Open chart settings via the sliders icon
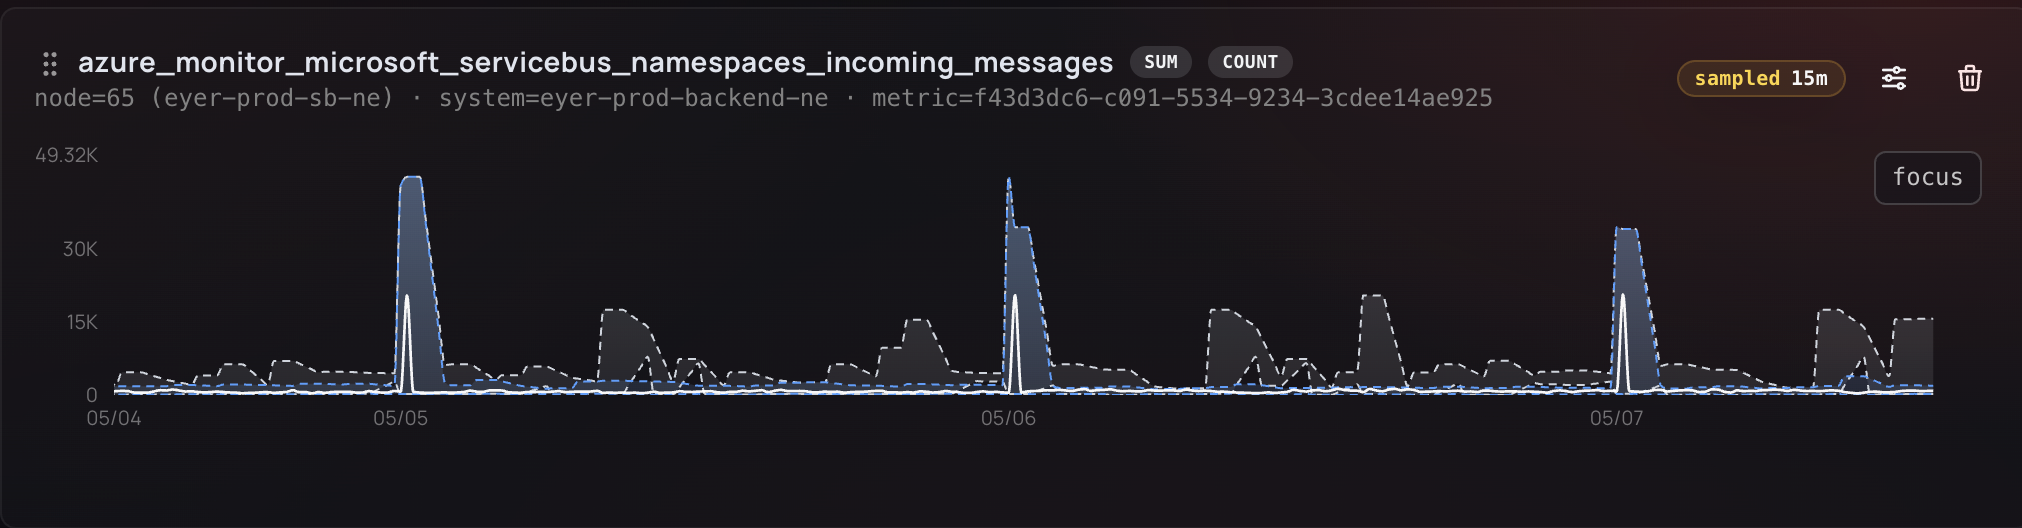Screen dimensions: 2022x528 pos(1894,78)
